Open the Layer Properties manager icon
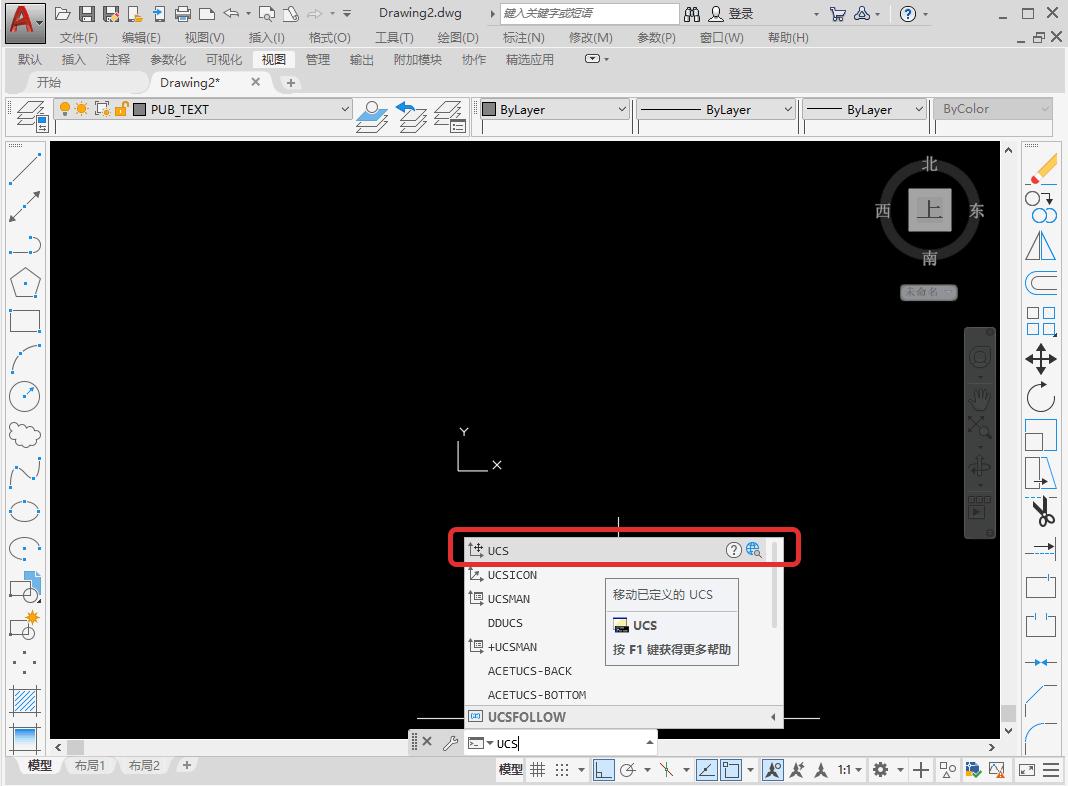 point(30,116)
